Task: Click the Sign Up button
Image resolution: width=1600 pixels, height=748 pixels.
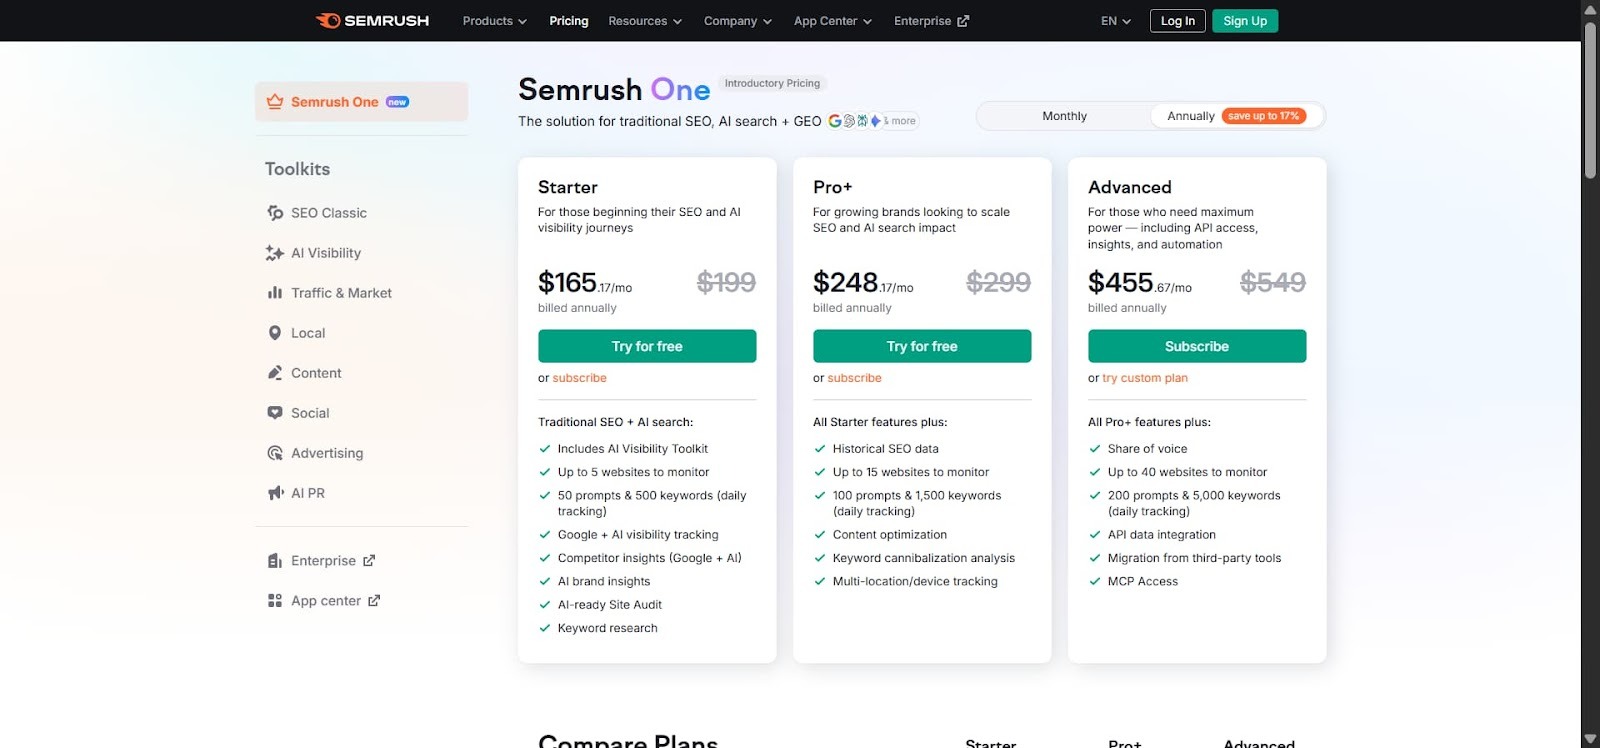Action: coord(1245,21)
